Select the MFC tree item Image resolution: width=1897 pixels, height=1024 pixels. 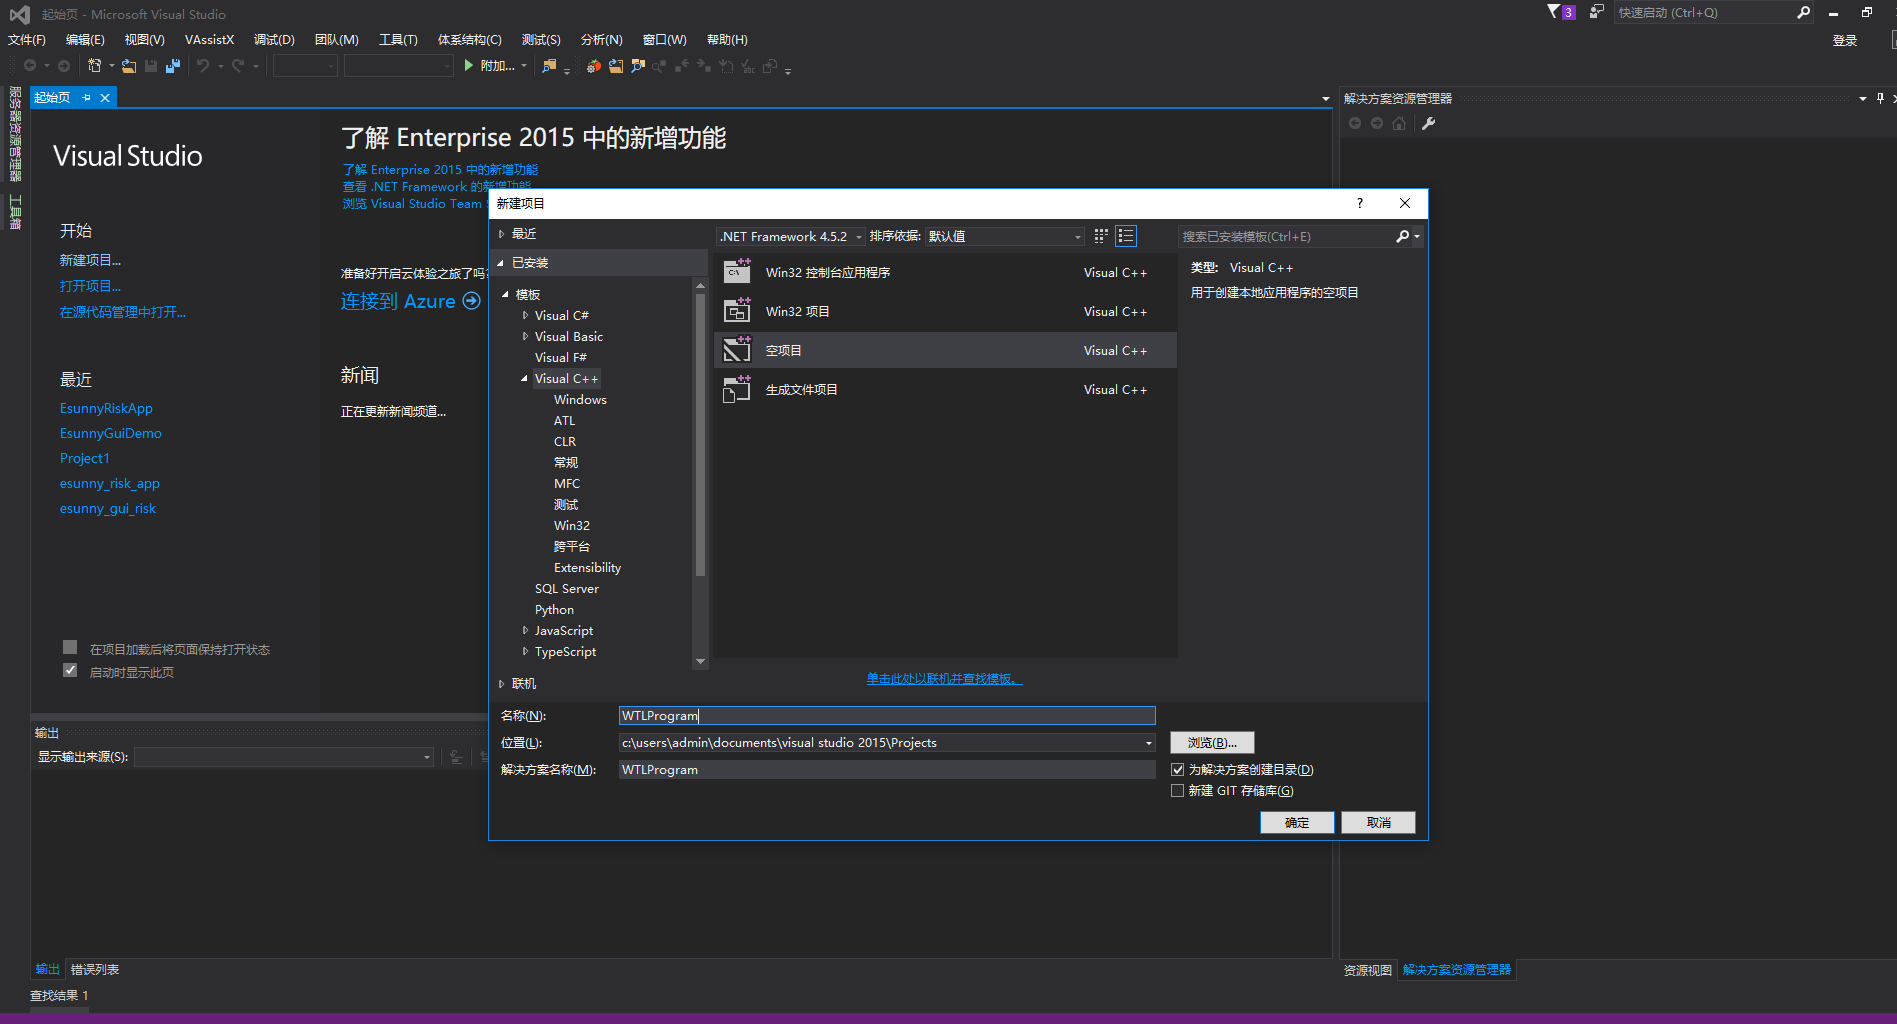(x=567, y=483)
